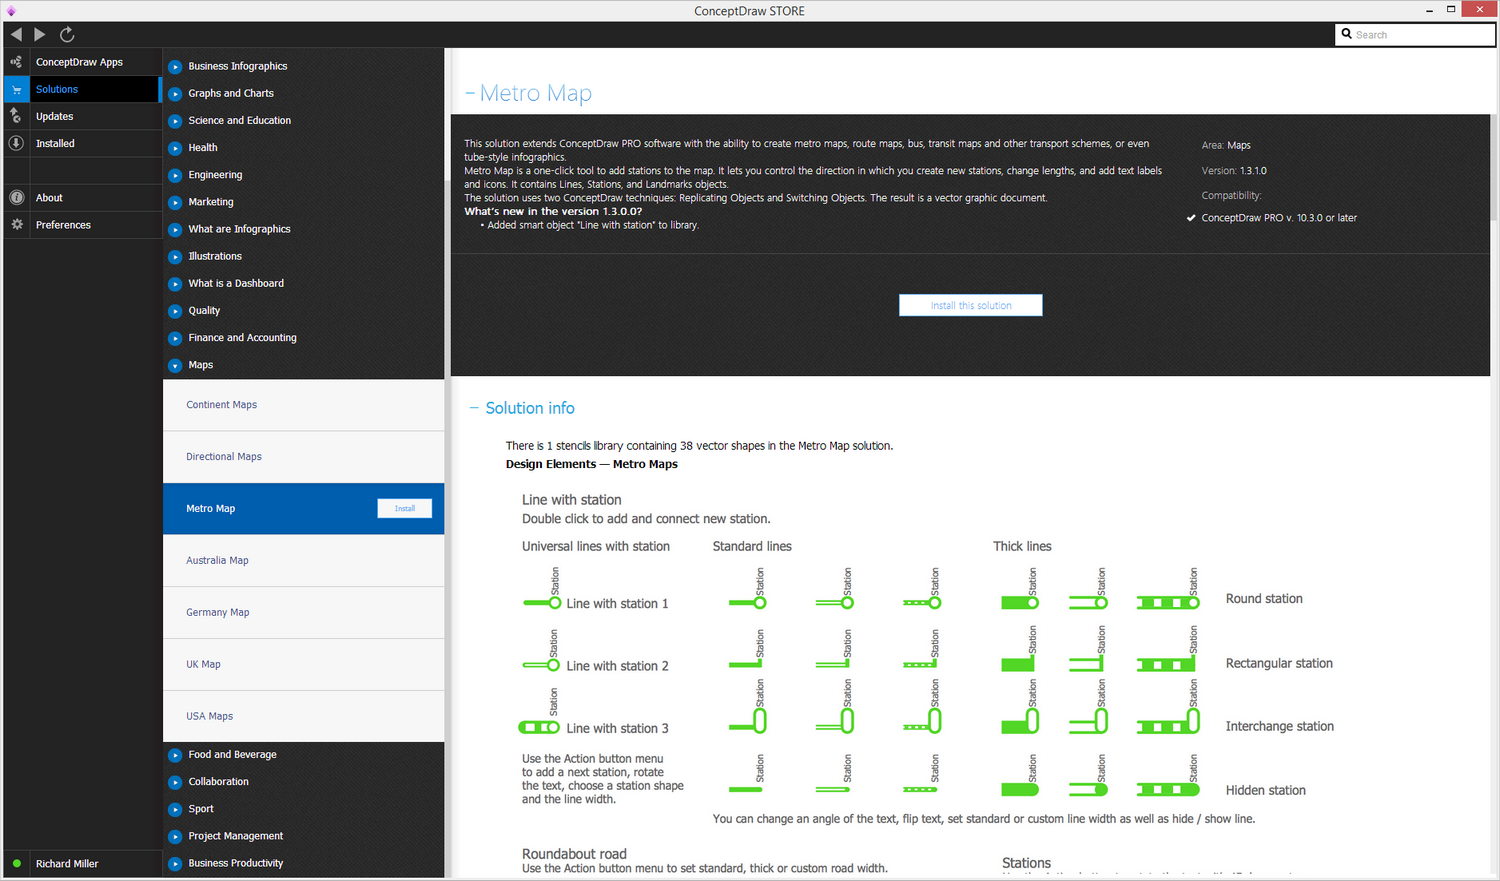The width and height of the screenshot is (1500, 881).
Task: Open the About page
Action: pos(80,198)
